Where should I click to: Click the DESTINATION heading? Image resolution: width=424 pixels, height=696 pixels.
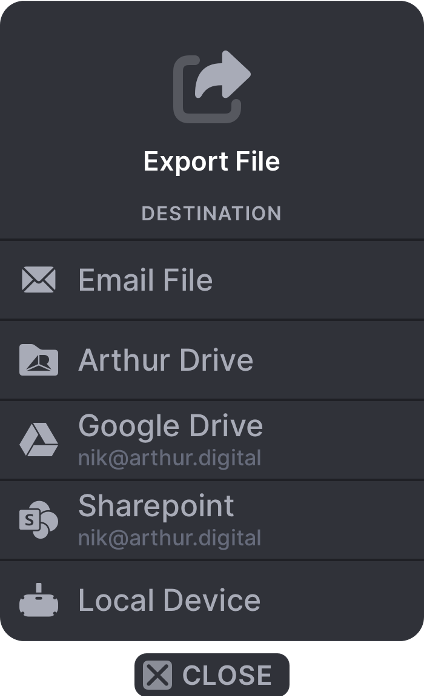[211, 213]
